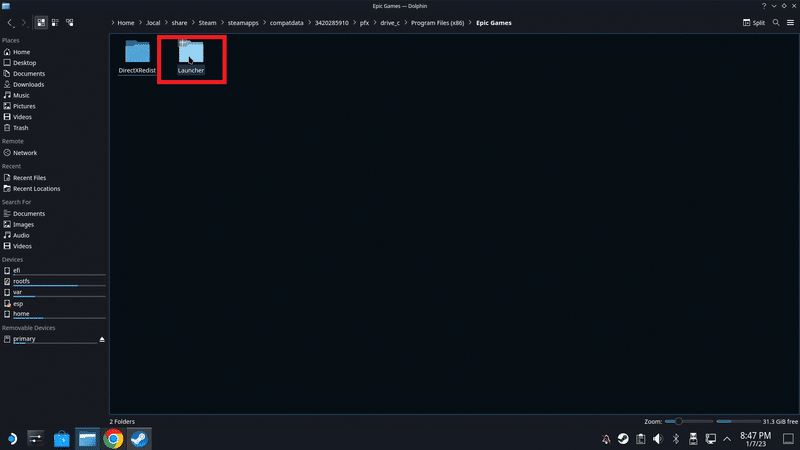Navigate to 3420285910 in breadcrumb

pyautogui.click(x=332, y=22)
